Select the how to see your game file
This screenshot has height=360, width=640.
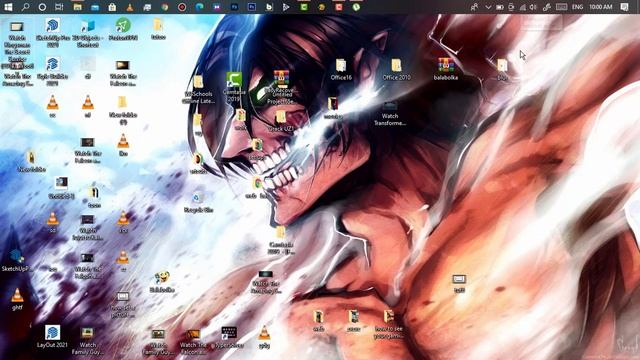point(389,325)
